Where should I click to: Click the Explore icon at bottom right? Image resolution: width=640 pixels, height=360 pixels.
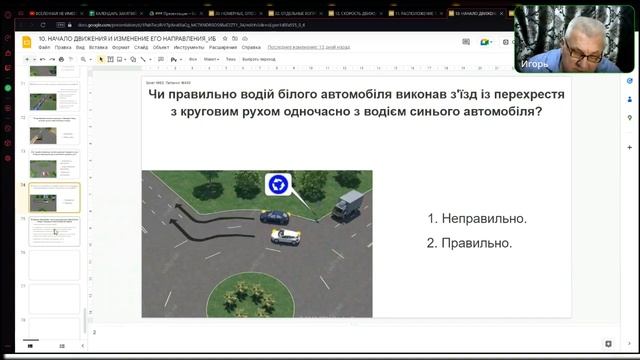tap(608, 344)
